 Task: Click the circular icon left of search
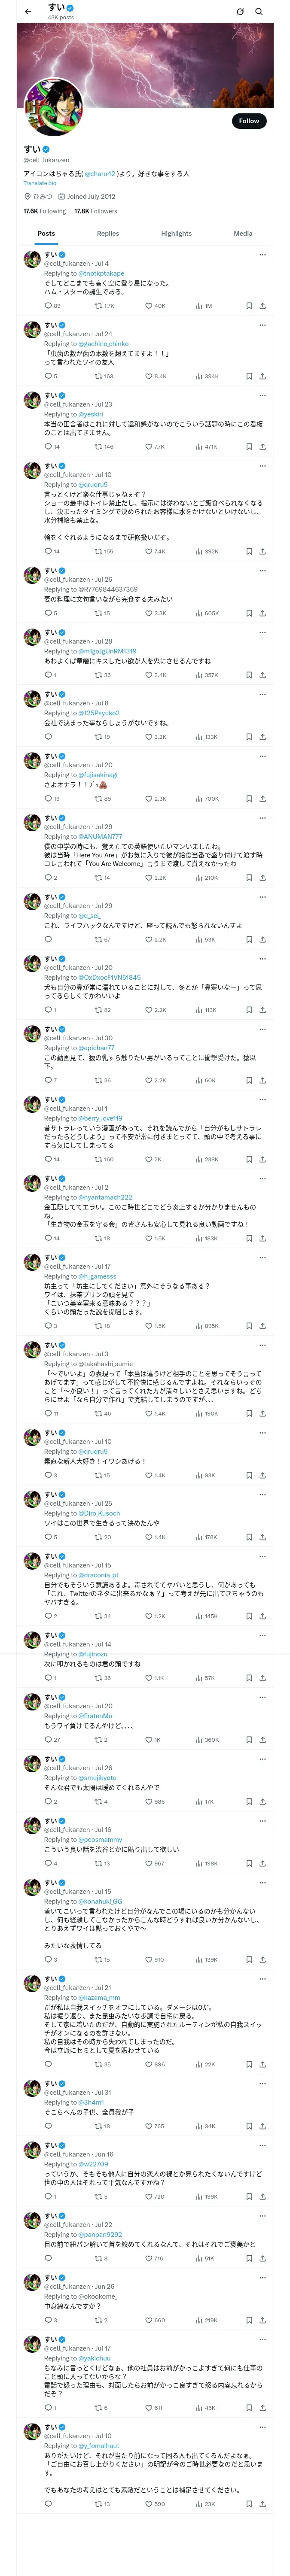coord(240,12)
